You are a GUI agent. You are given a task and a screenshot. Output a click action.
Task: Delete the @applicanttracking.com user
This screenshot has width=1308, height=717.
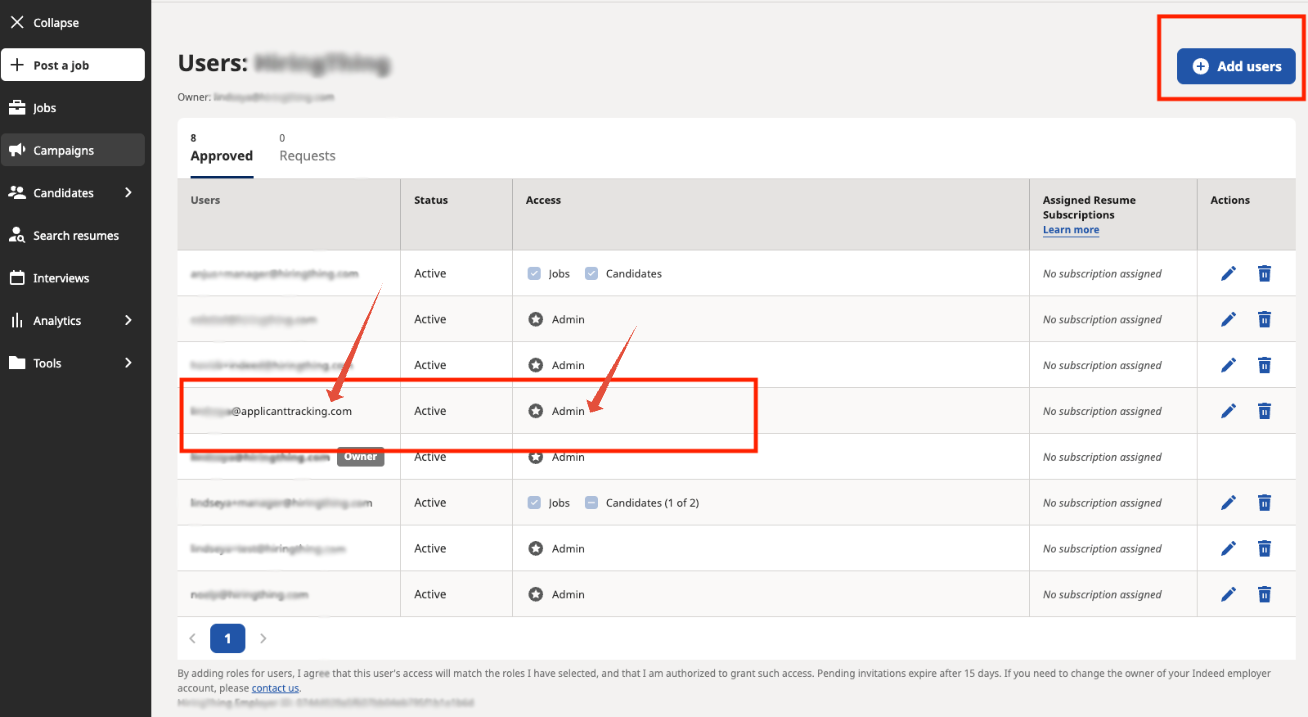1264,411
